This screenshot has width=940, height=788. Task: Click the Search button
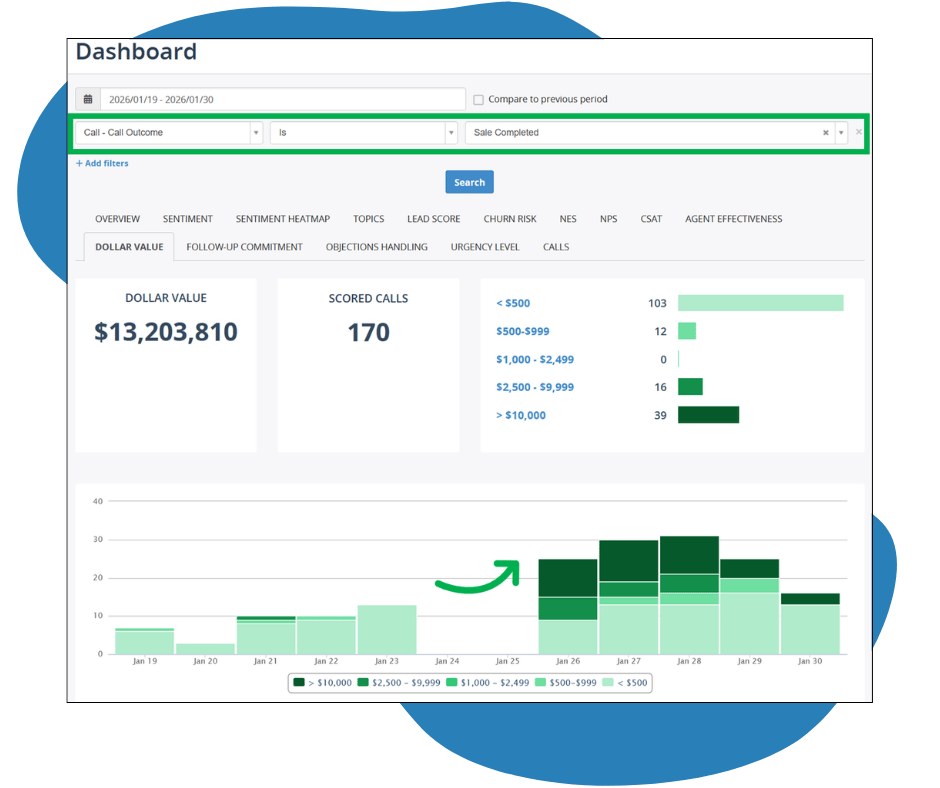[x=469, y=182]
